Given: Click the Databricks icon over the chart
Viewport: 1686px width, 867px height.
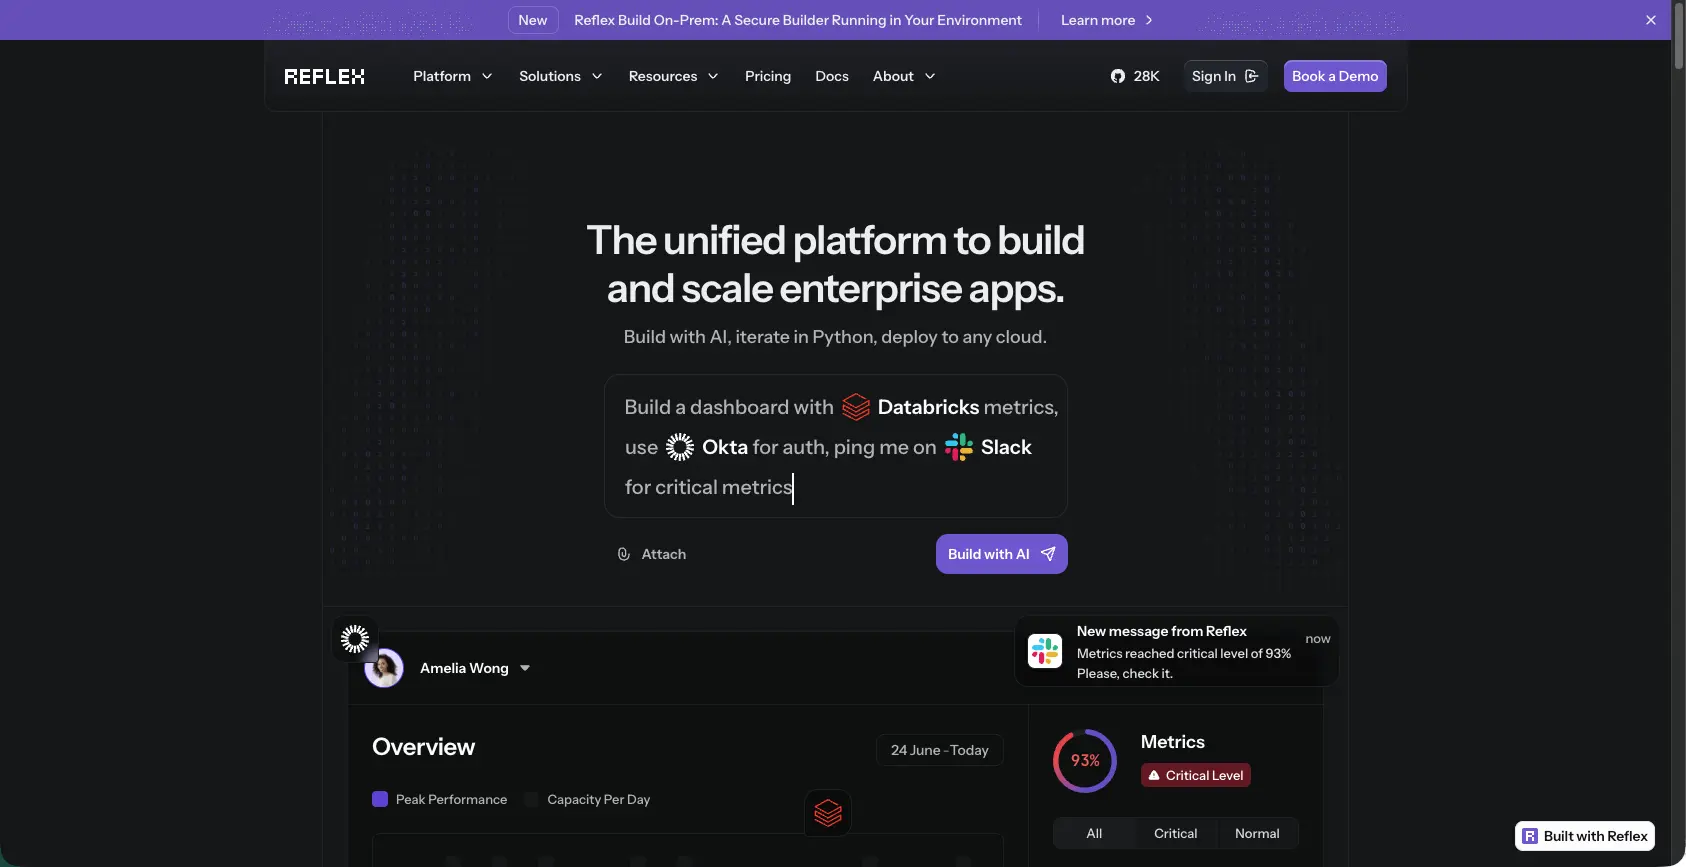Looking at the screenshot, I should coord(828,813).
